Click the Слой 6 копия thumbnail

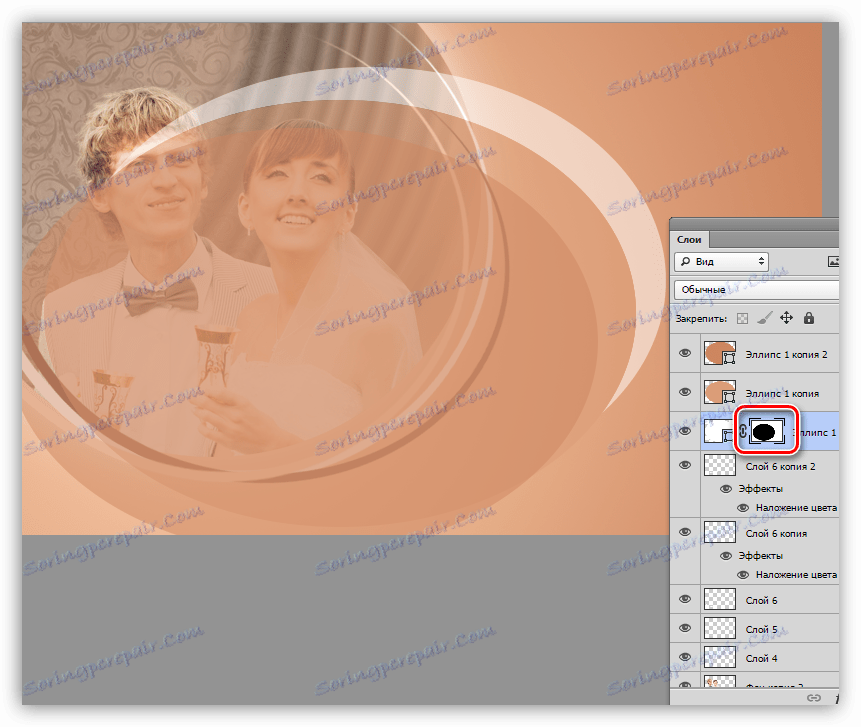[720, 533]
